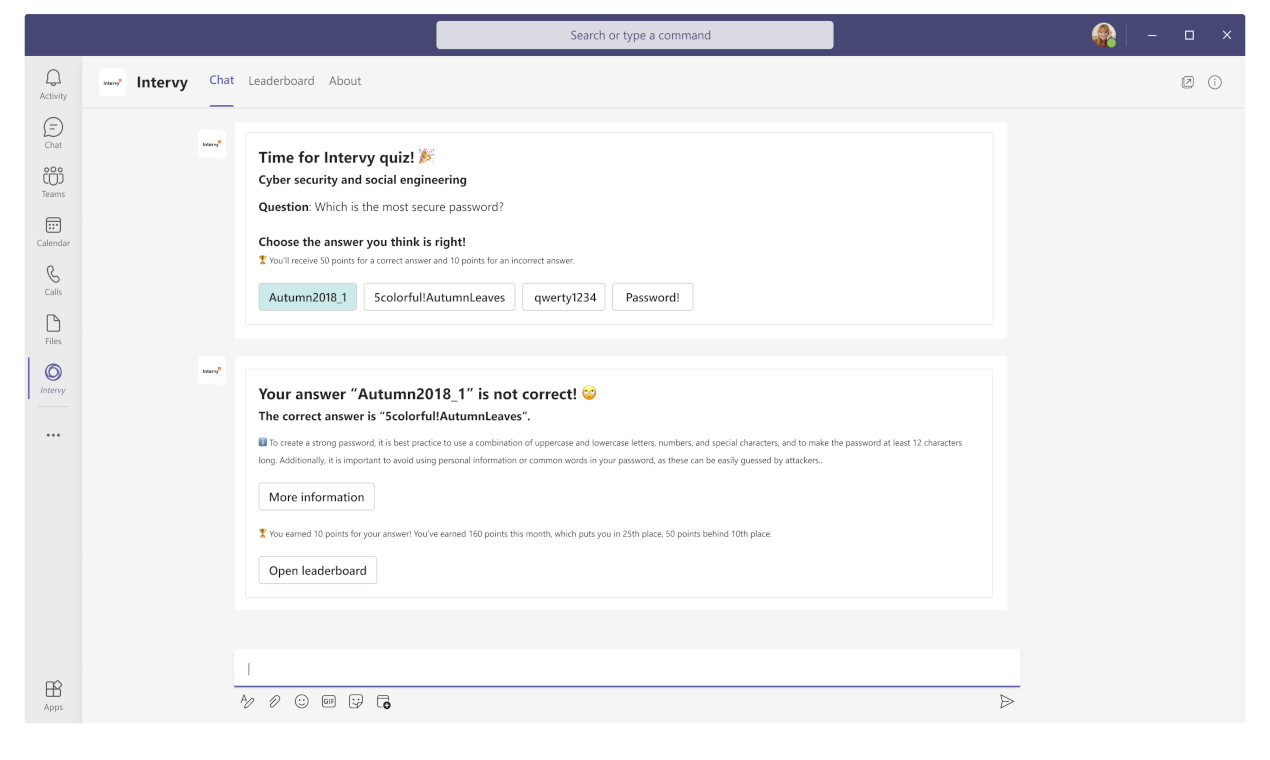Click the '50 points for a correct answer' note
This screenshot has width=1270, height=760.
pyautogui.click(x=416, y=261)
